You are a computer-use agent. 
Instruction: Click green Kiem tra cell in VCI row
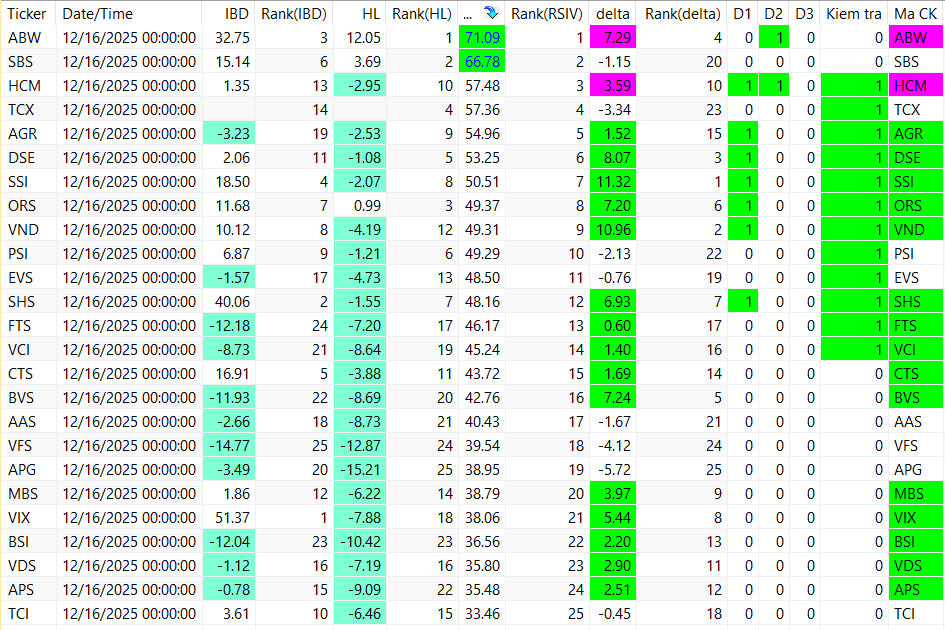[x=854, y=350]
